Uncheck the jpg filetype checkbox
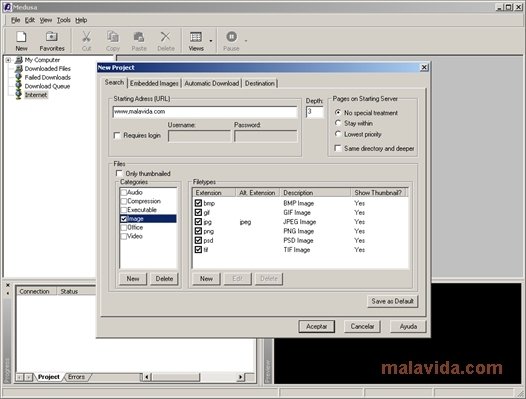 click(x=198, y=222)
